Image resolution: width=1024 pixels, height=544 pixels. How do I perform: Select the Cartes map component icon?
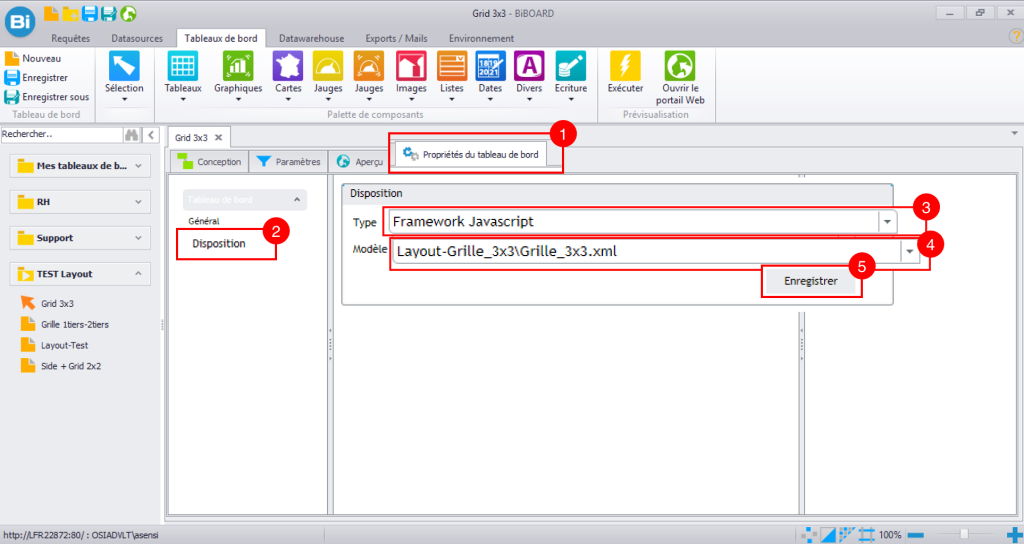(x=288, y=66)
